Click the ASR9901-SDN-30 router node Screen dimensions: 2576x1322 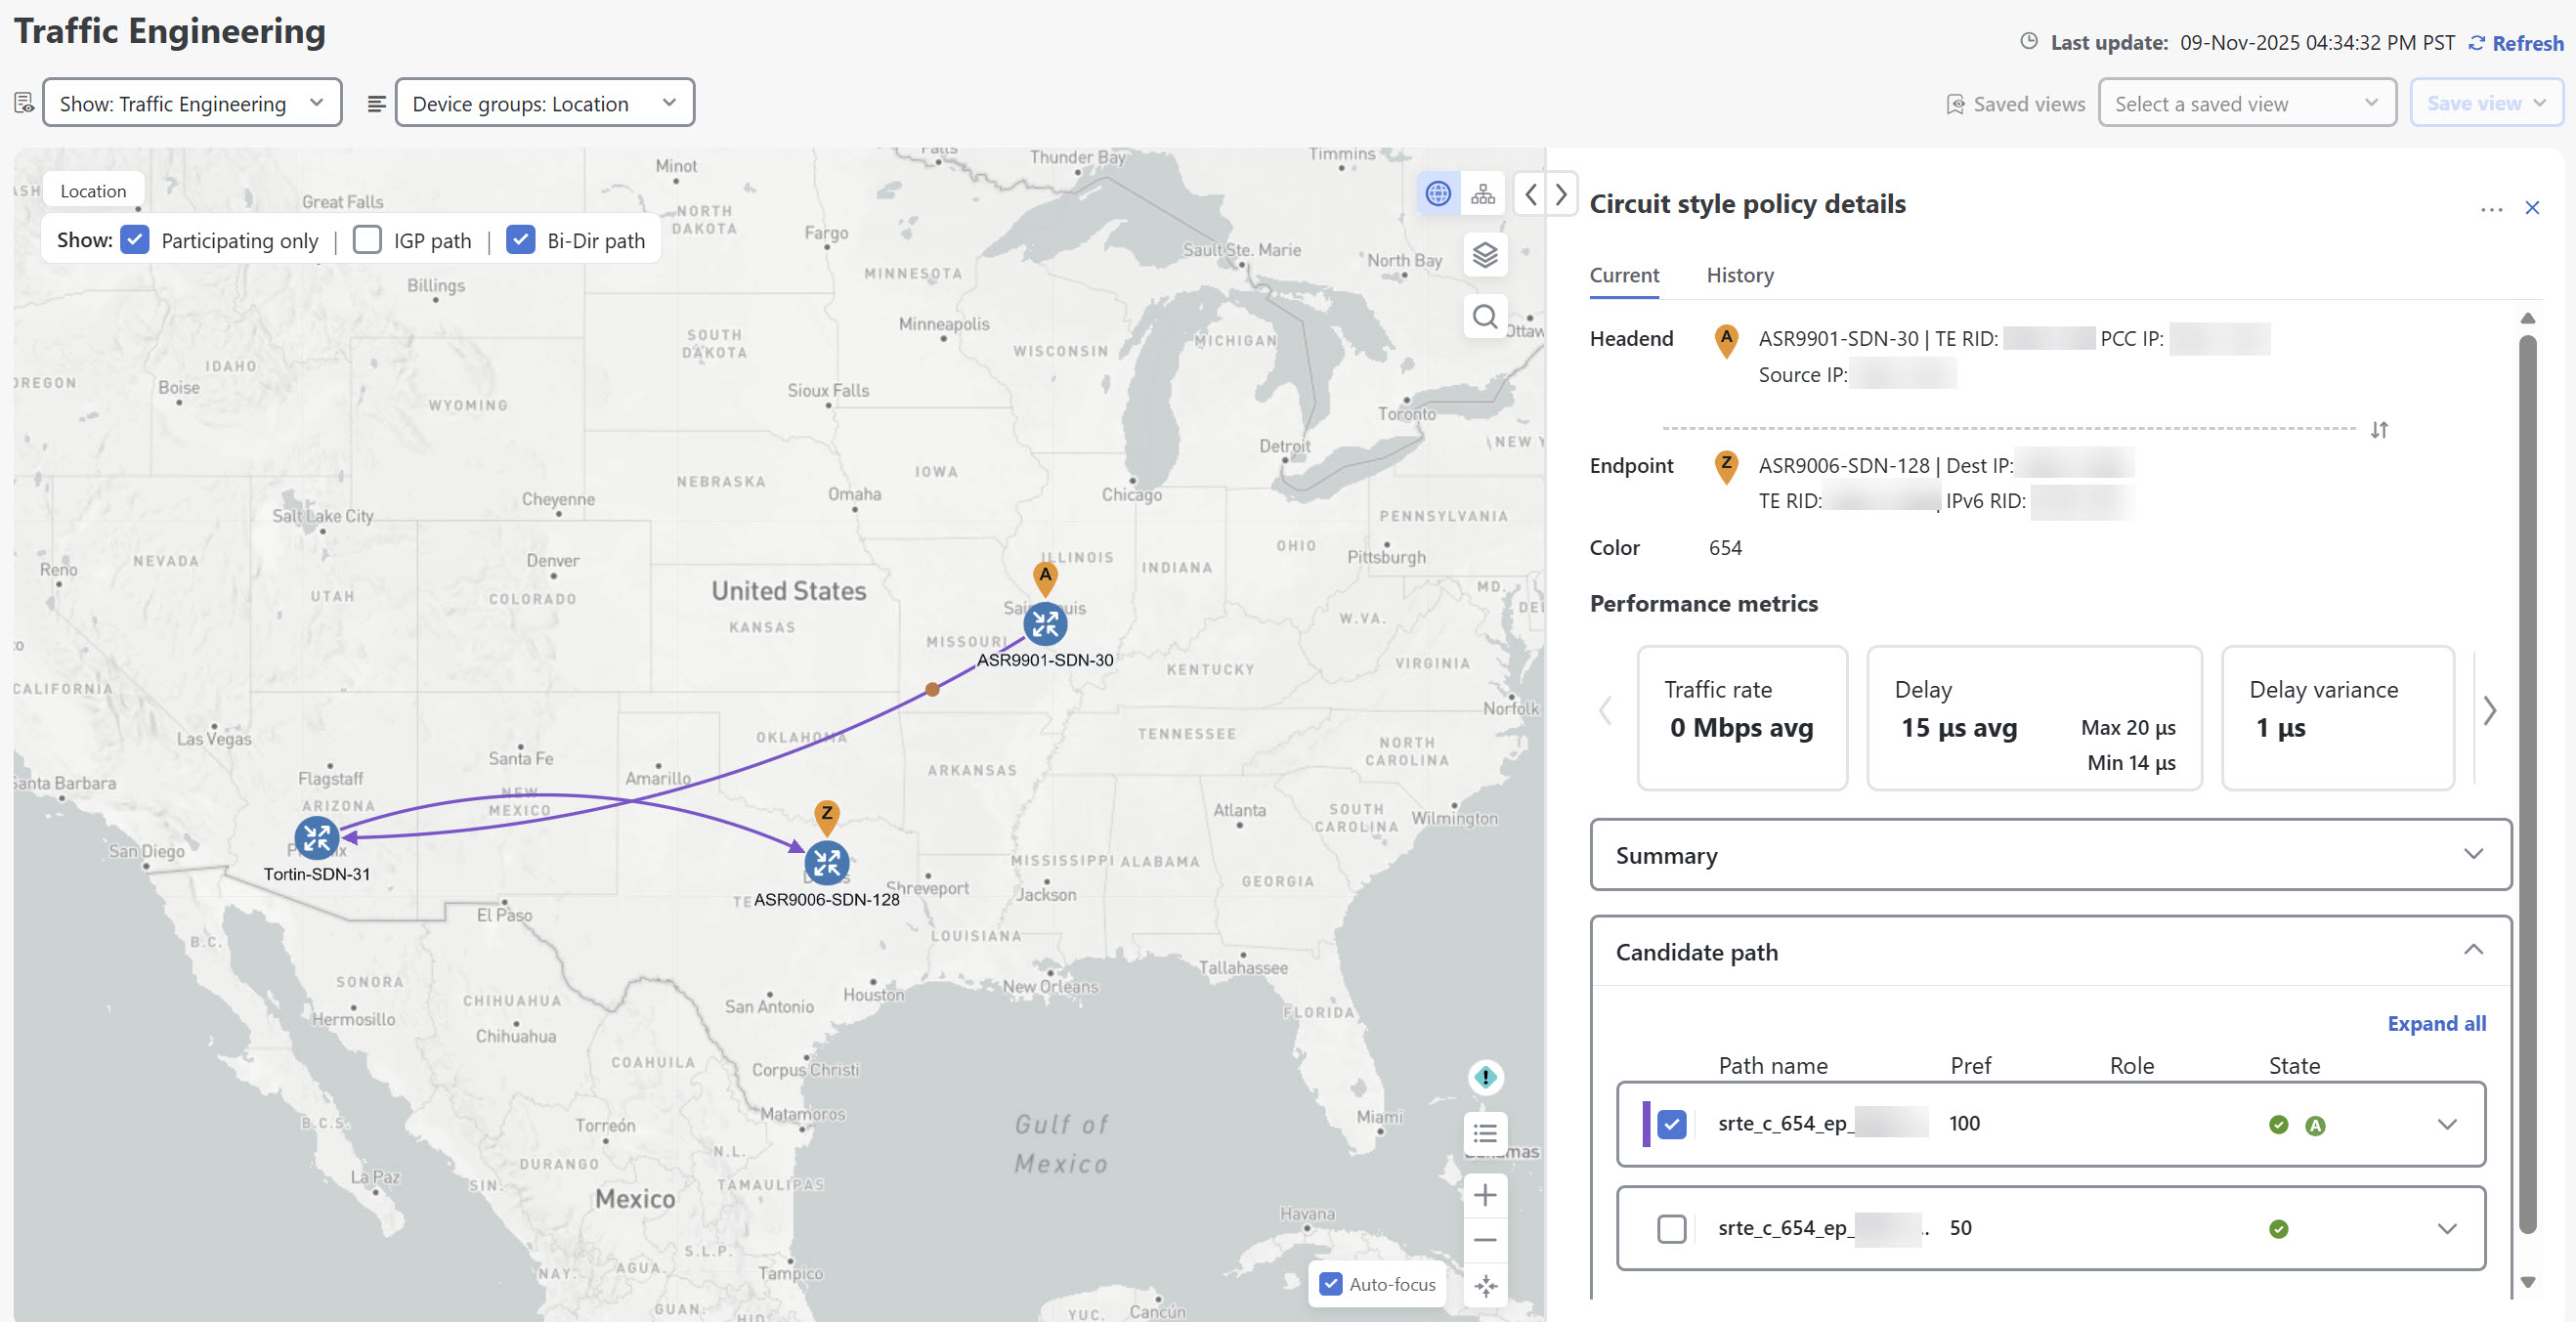1045,625
